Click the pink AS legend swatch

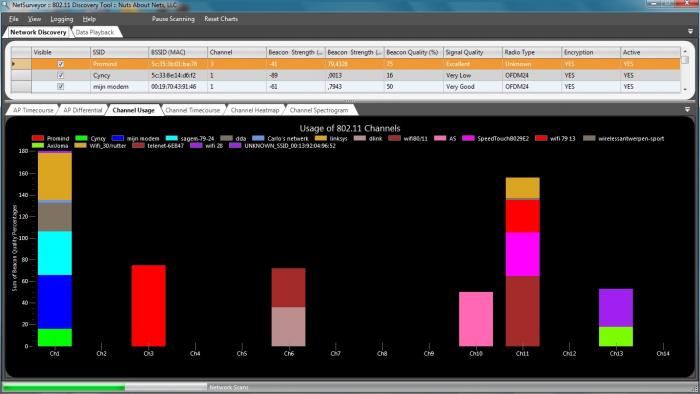(x=440, y=138)
